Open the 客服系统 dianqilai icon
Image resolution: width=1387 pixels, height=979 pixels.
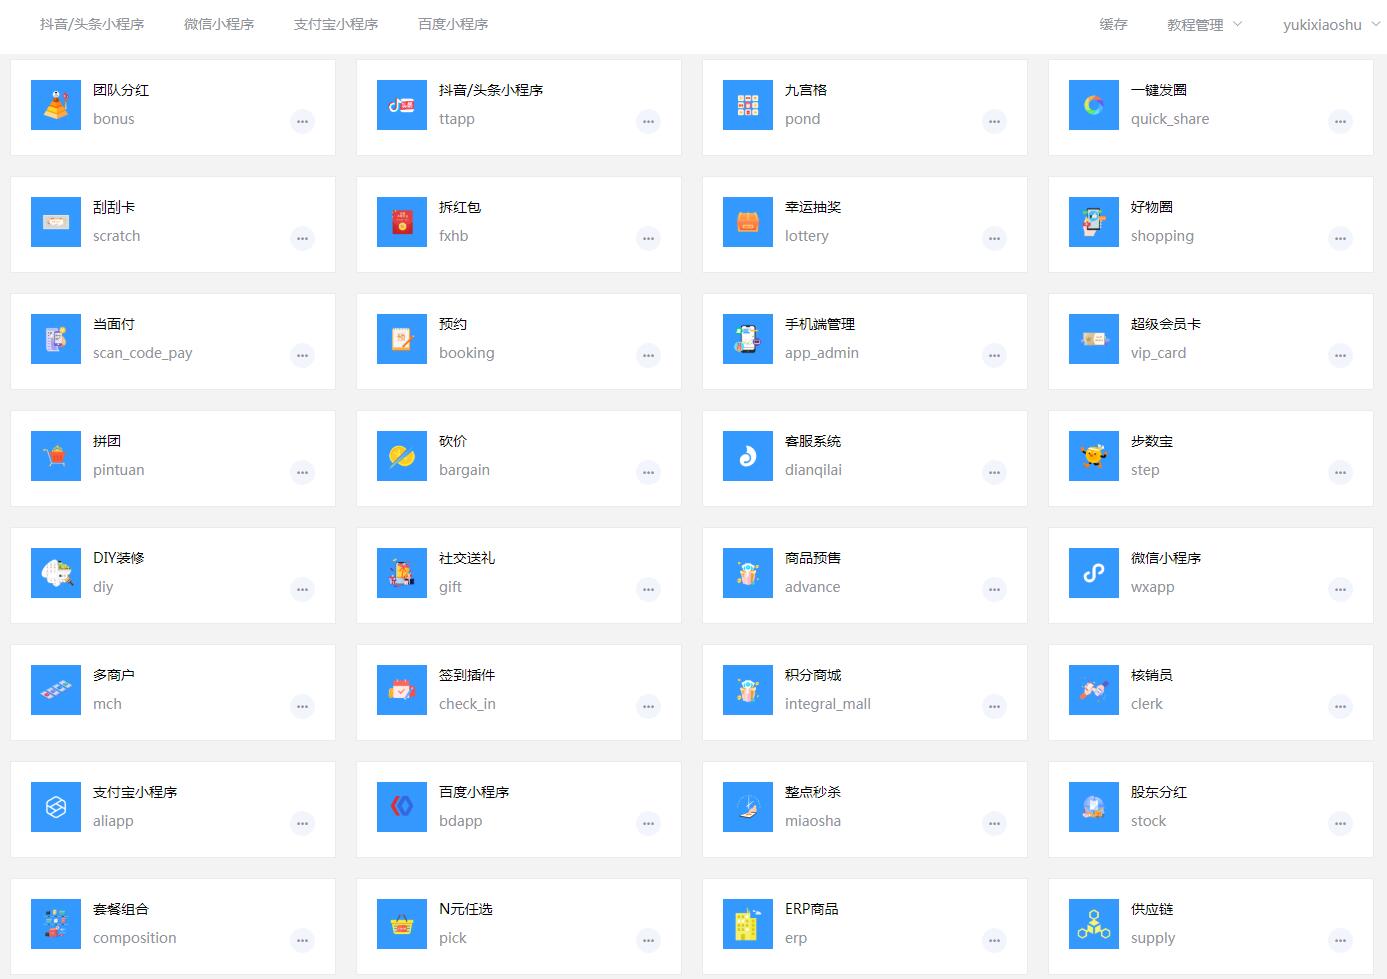pos(748,456)
